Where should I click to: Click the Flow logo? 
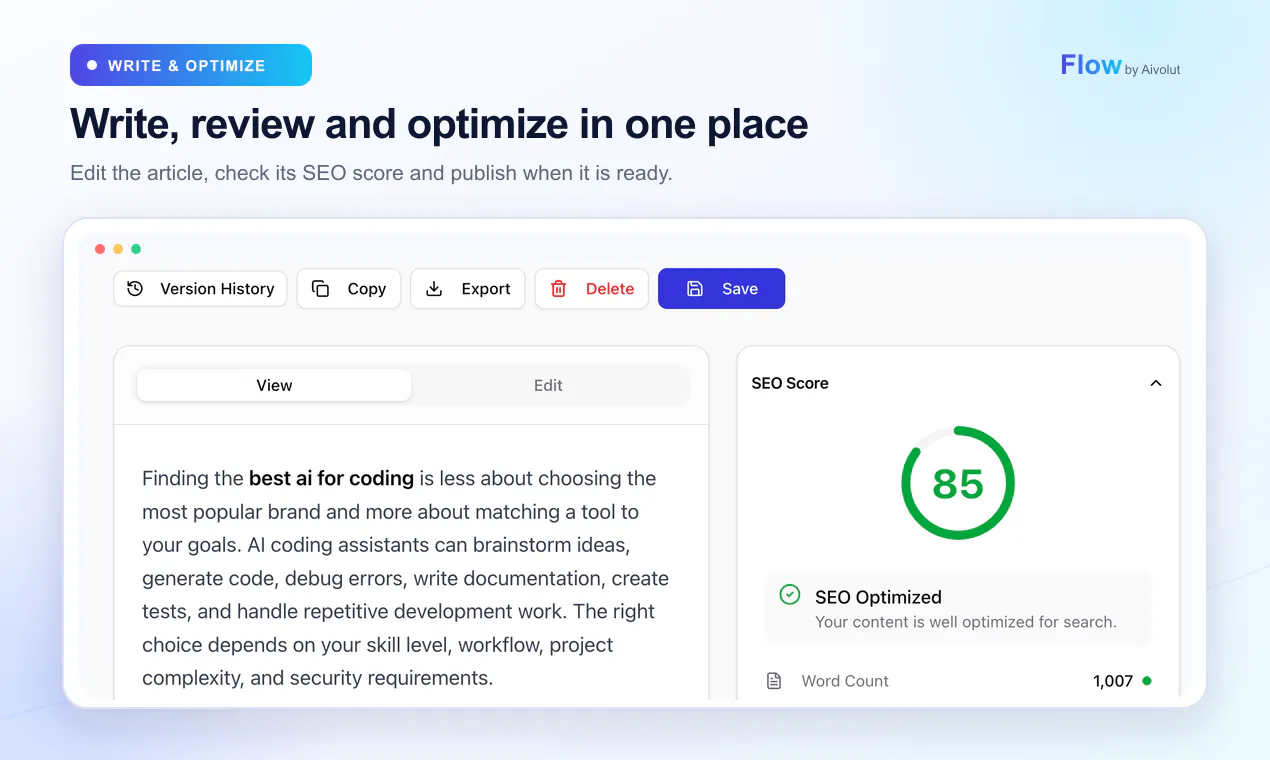[x=1091, y=65]
